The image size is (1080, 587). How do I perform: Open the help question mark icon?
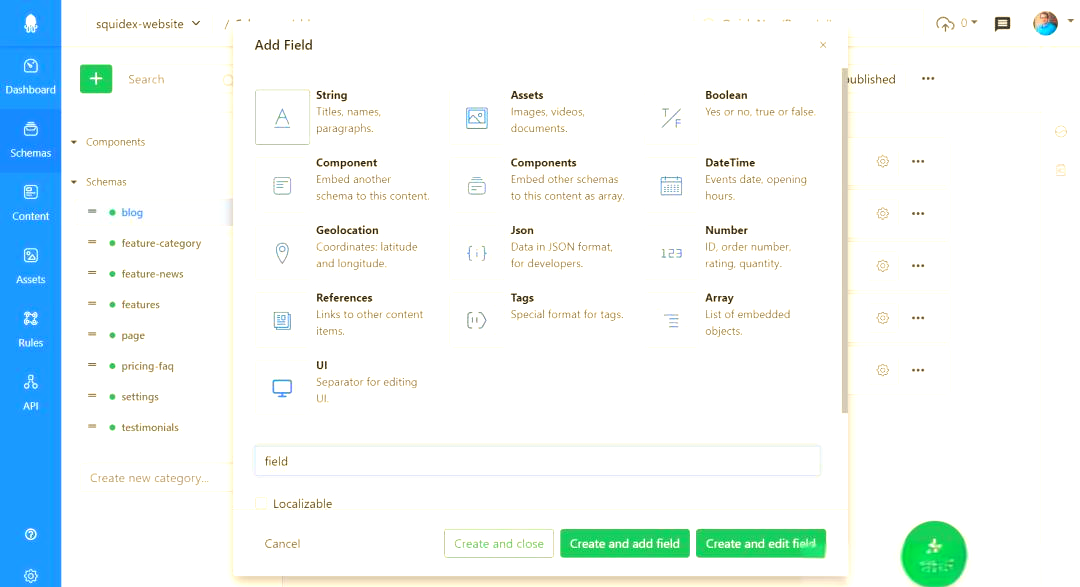30,535
